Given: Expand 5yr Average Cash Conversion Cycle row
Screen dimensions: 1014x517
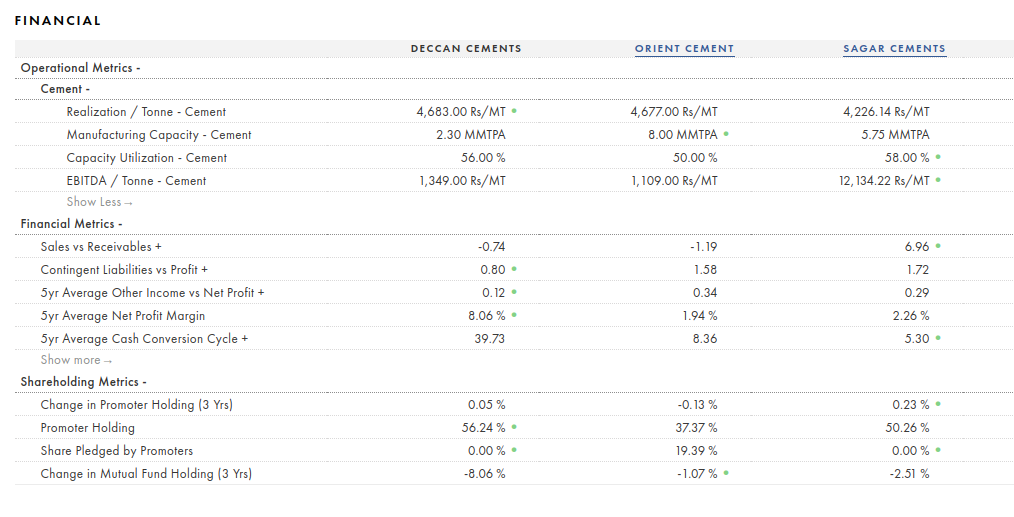Looking at the screenshot, I should (x=144, y=339).
